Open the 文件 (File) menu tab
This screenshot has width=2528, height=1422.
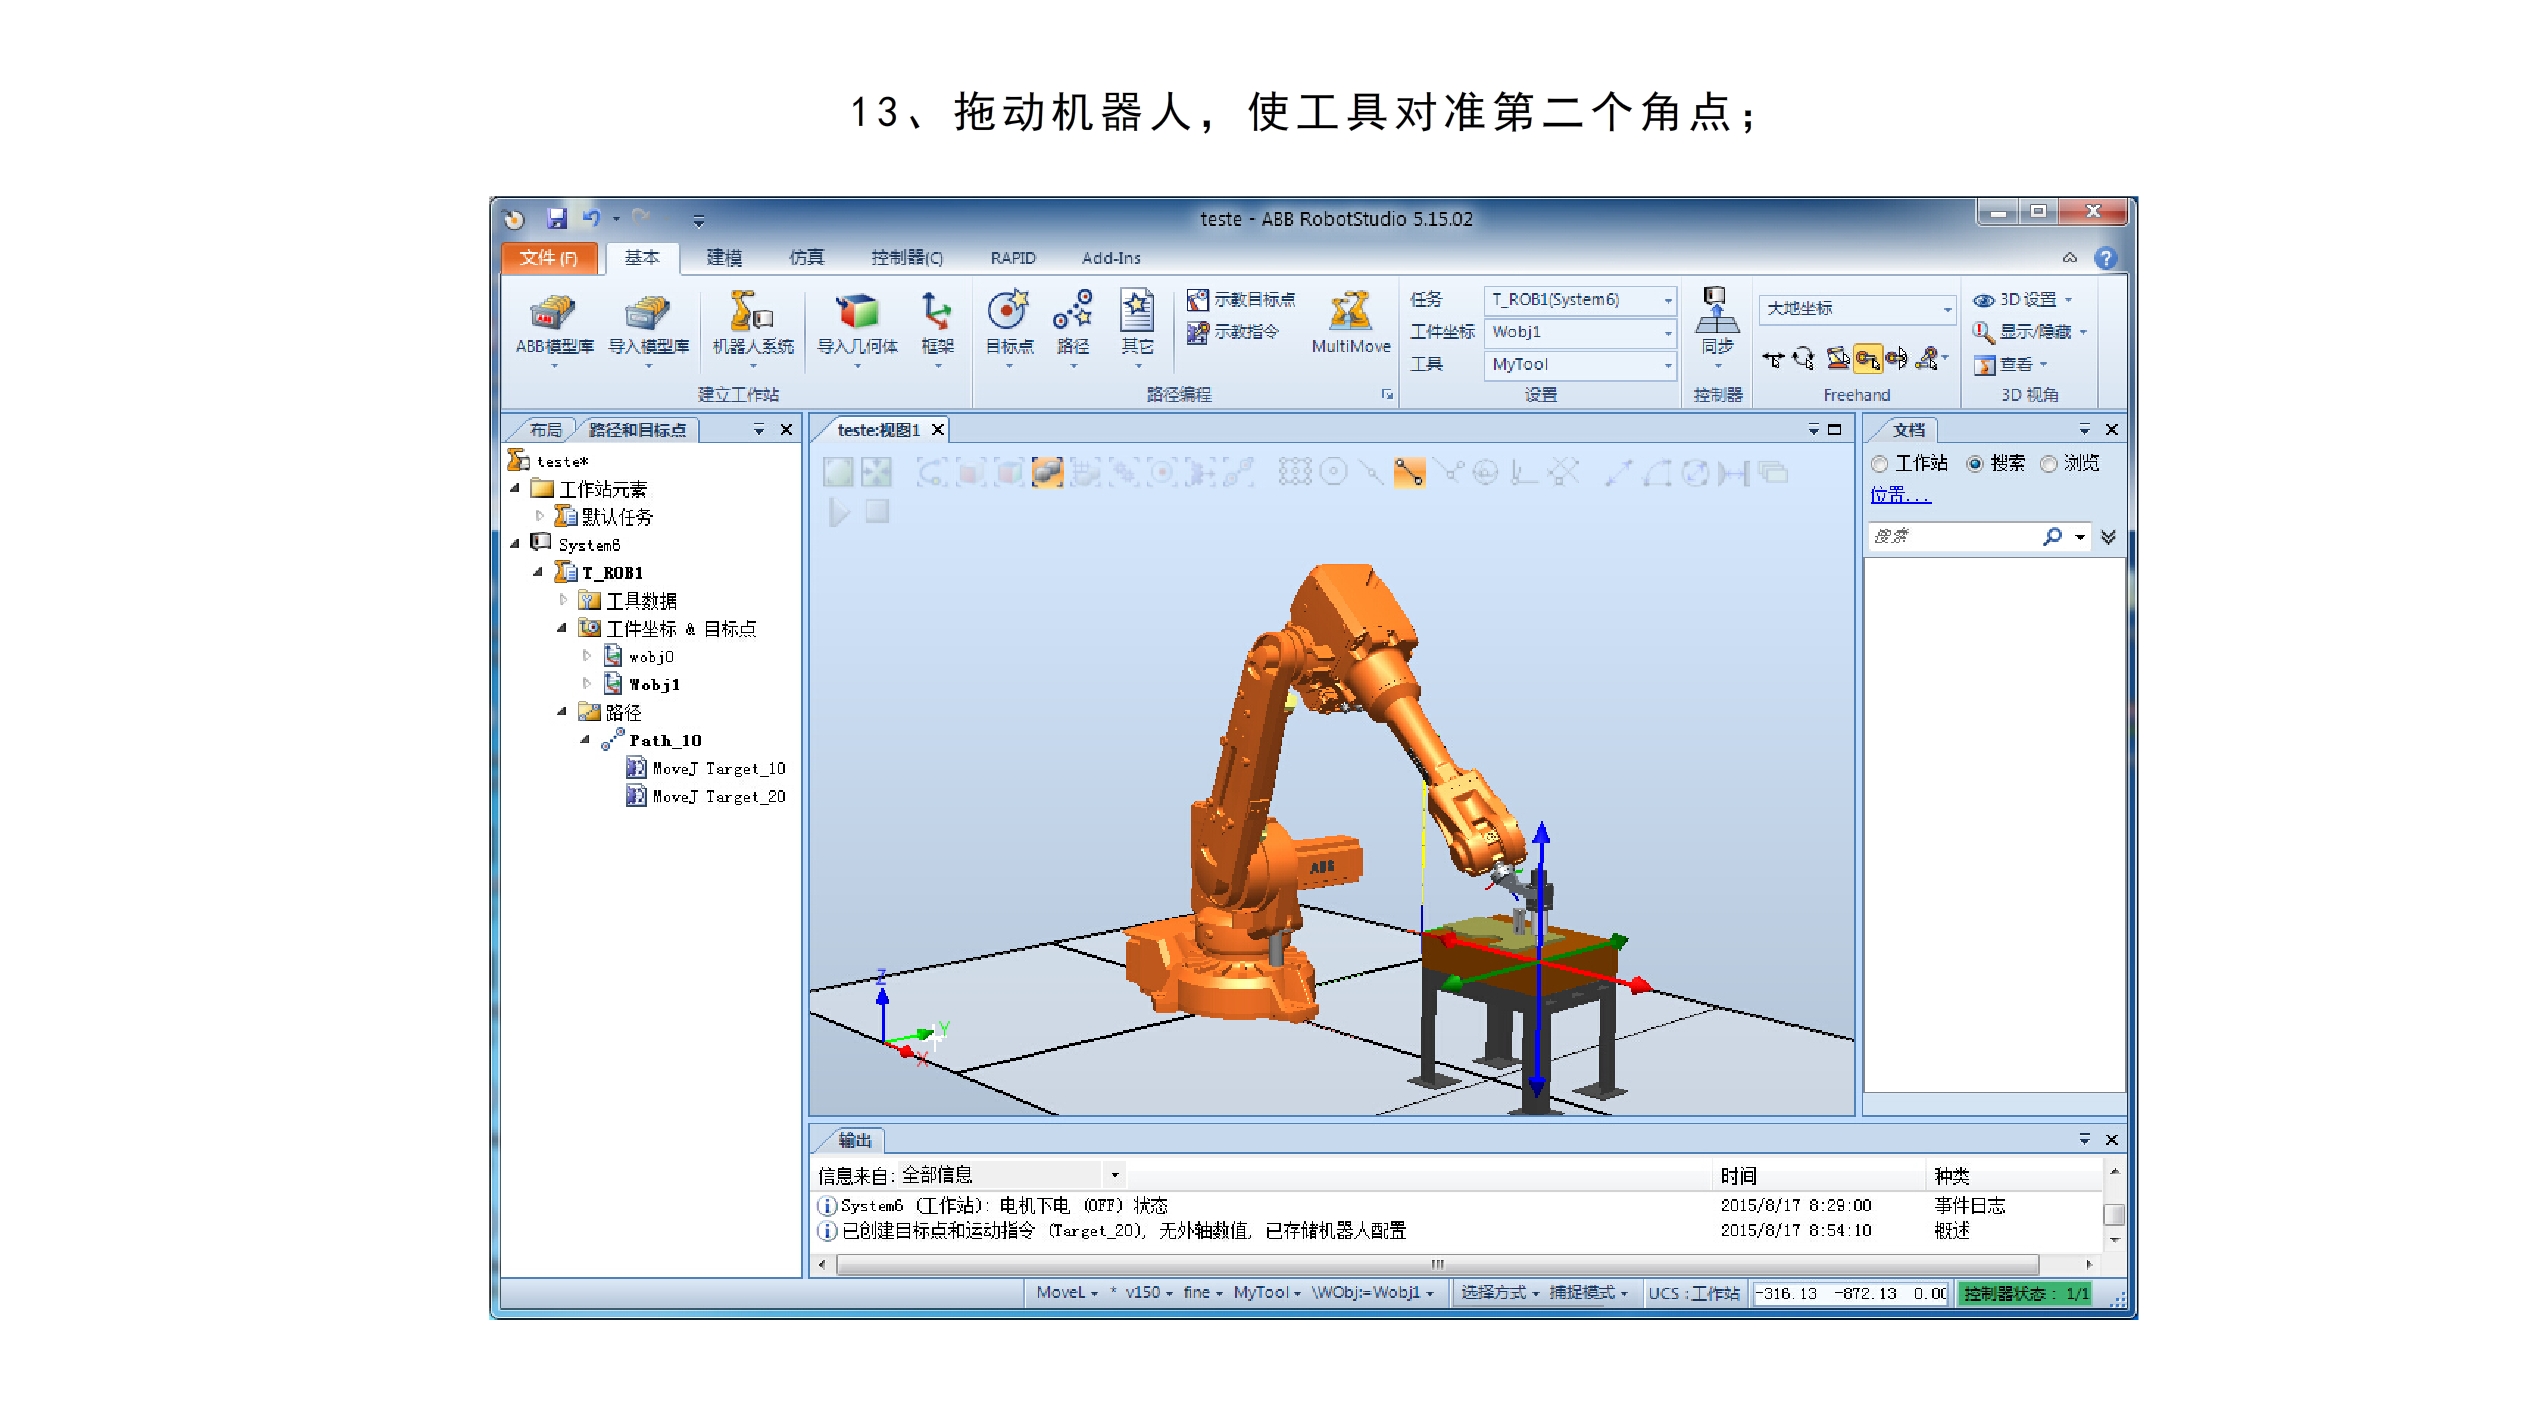549,258
